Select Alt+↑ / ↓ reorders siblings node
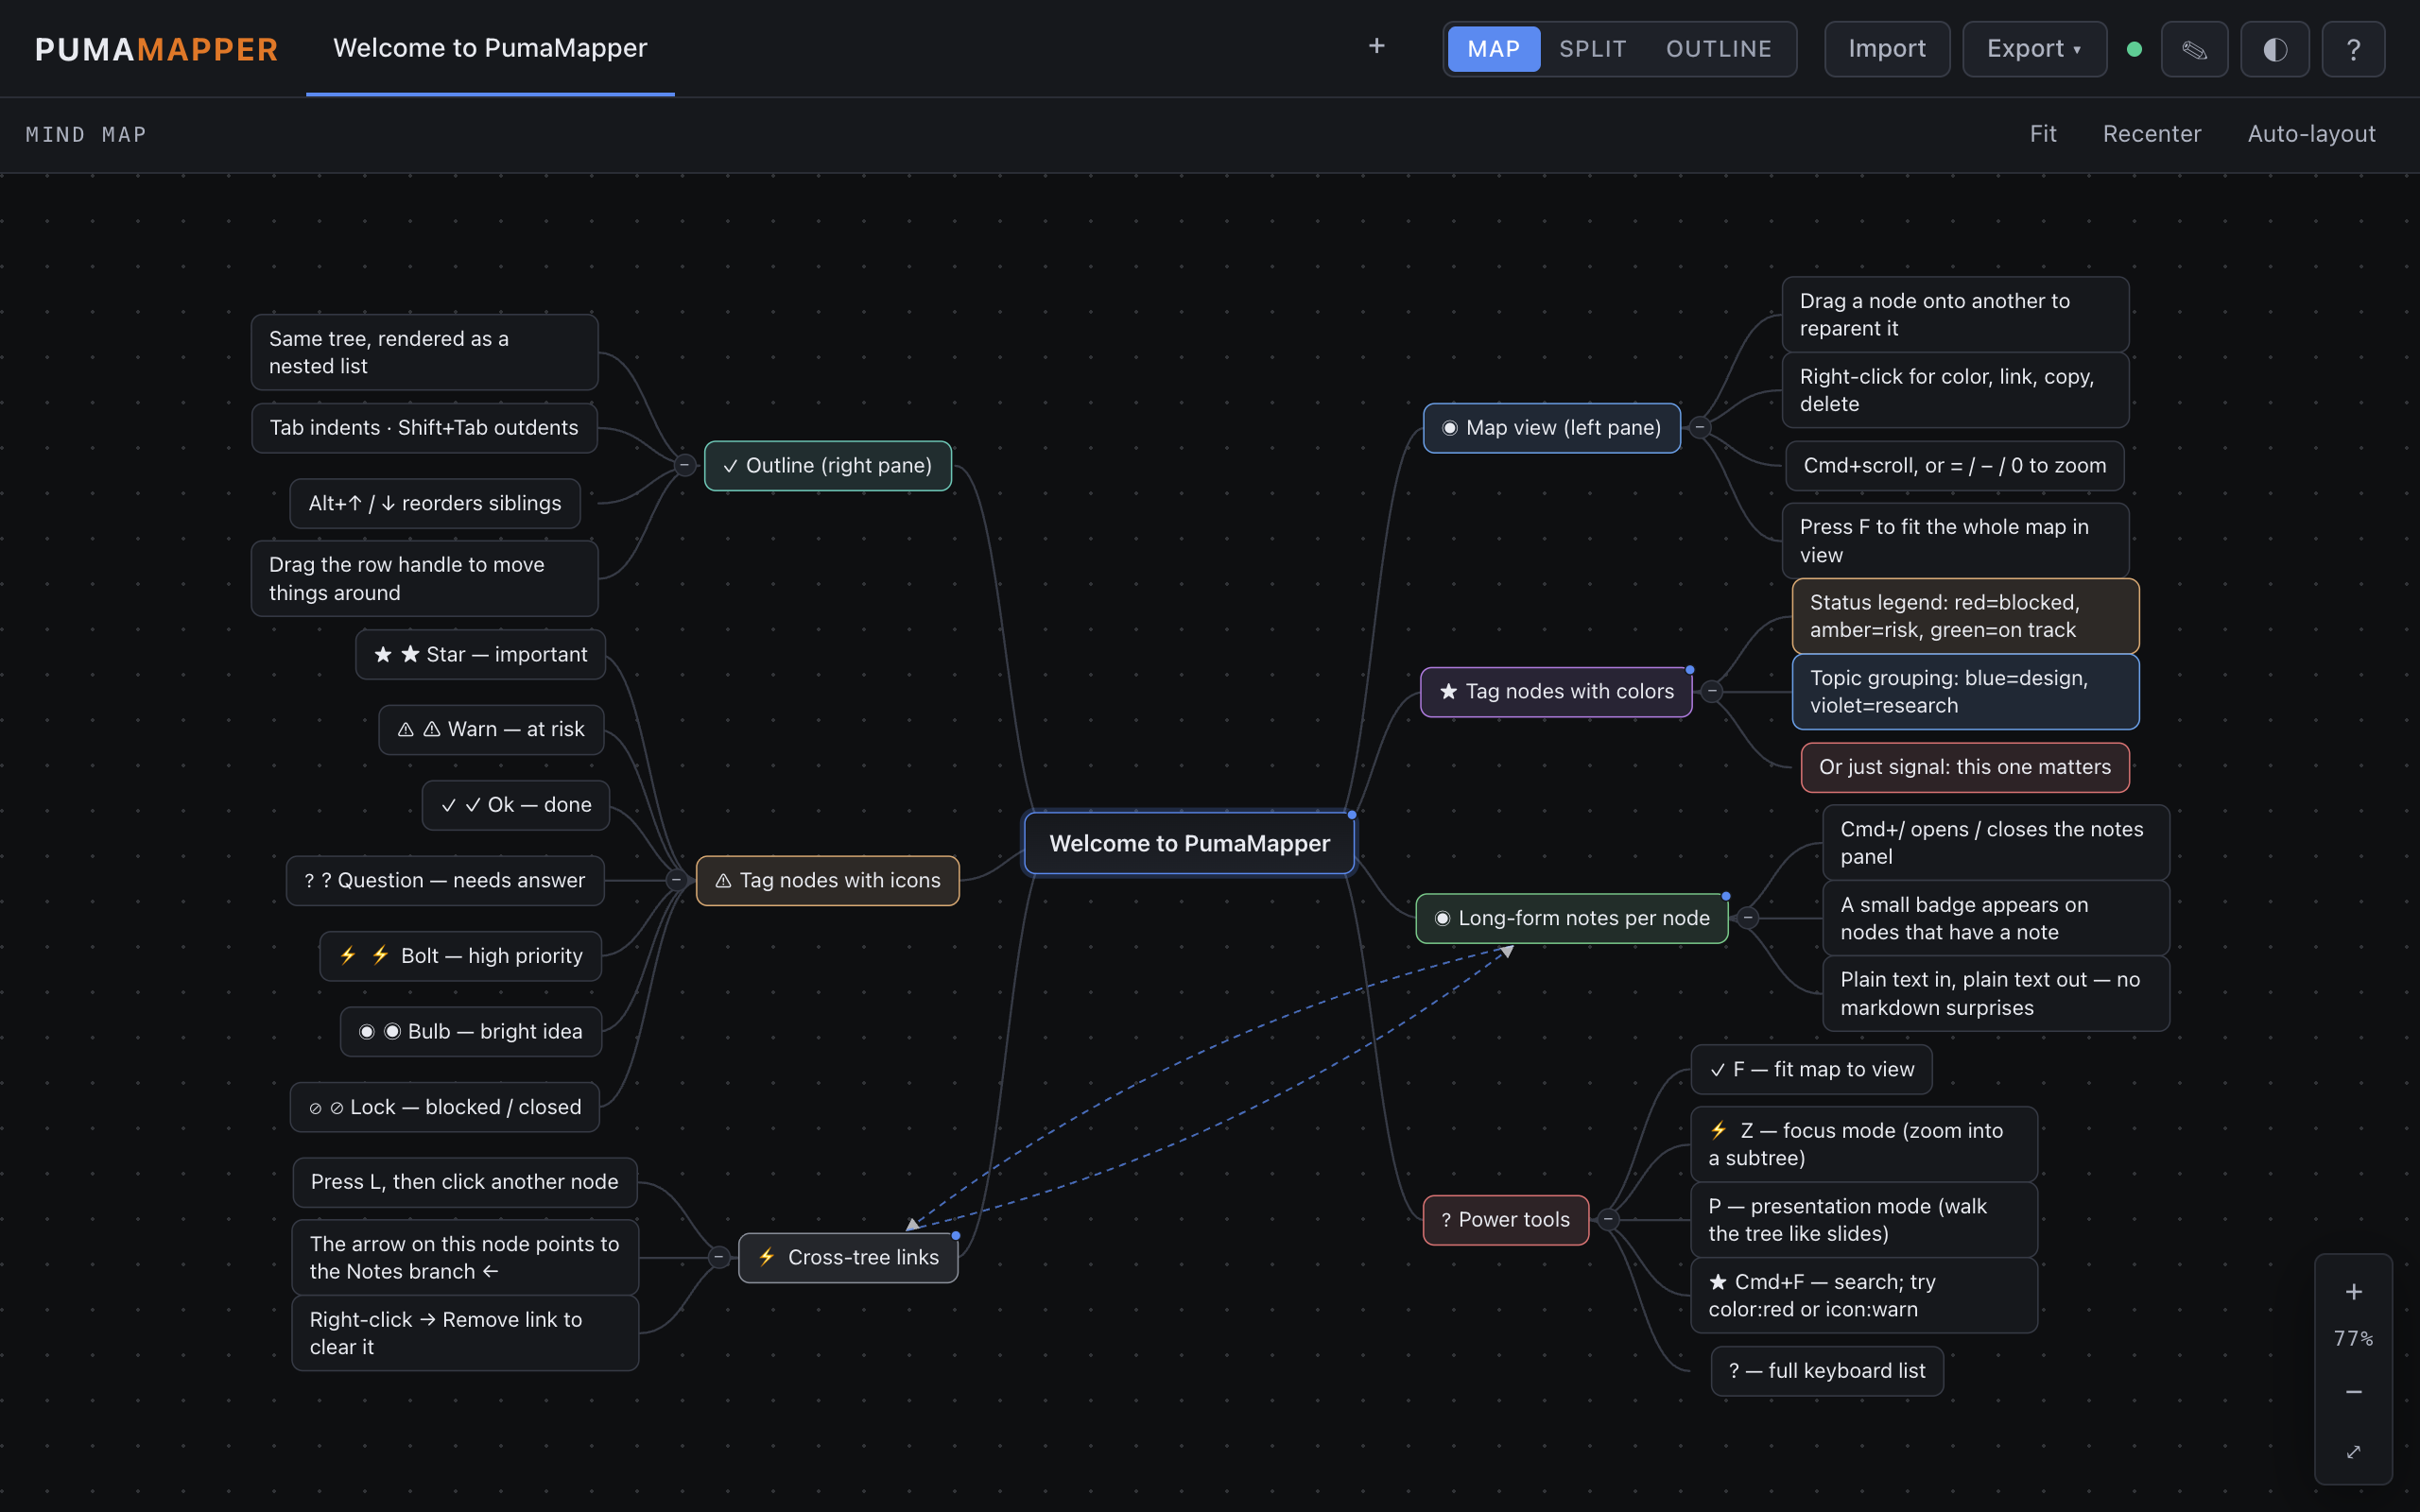Screen dimensions: 2420x1512 [x=435, y=503]
